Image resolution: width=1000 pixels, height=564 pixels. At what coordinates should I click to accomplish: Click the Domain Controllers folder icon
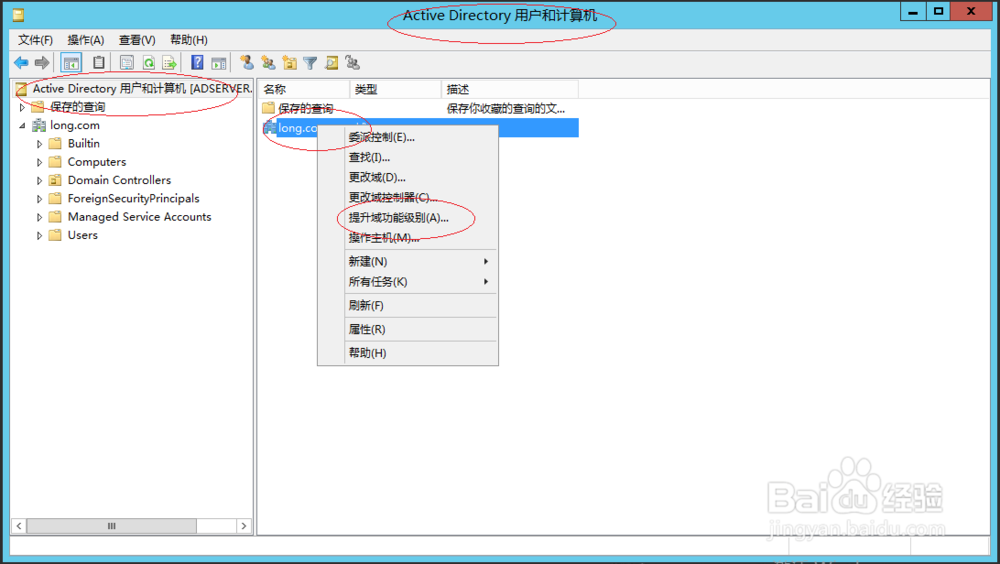point(55,180)
